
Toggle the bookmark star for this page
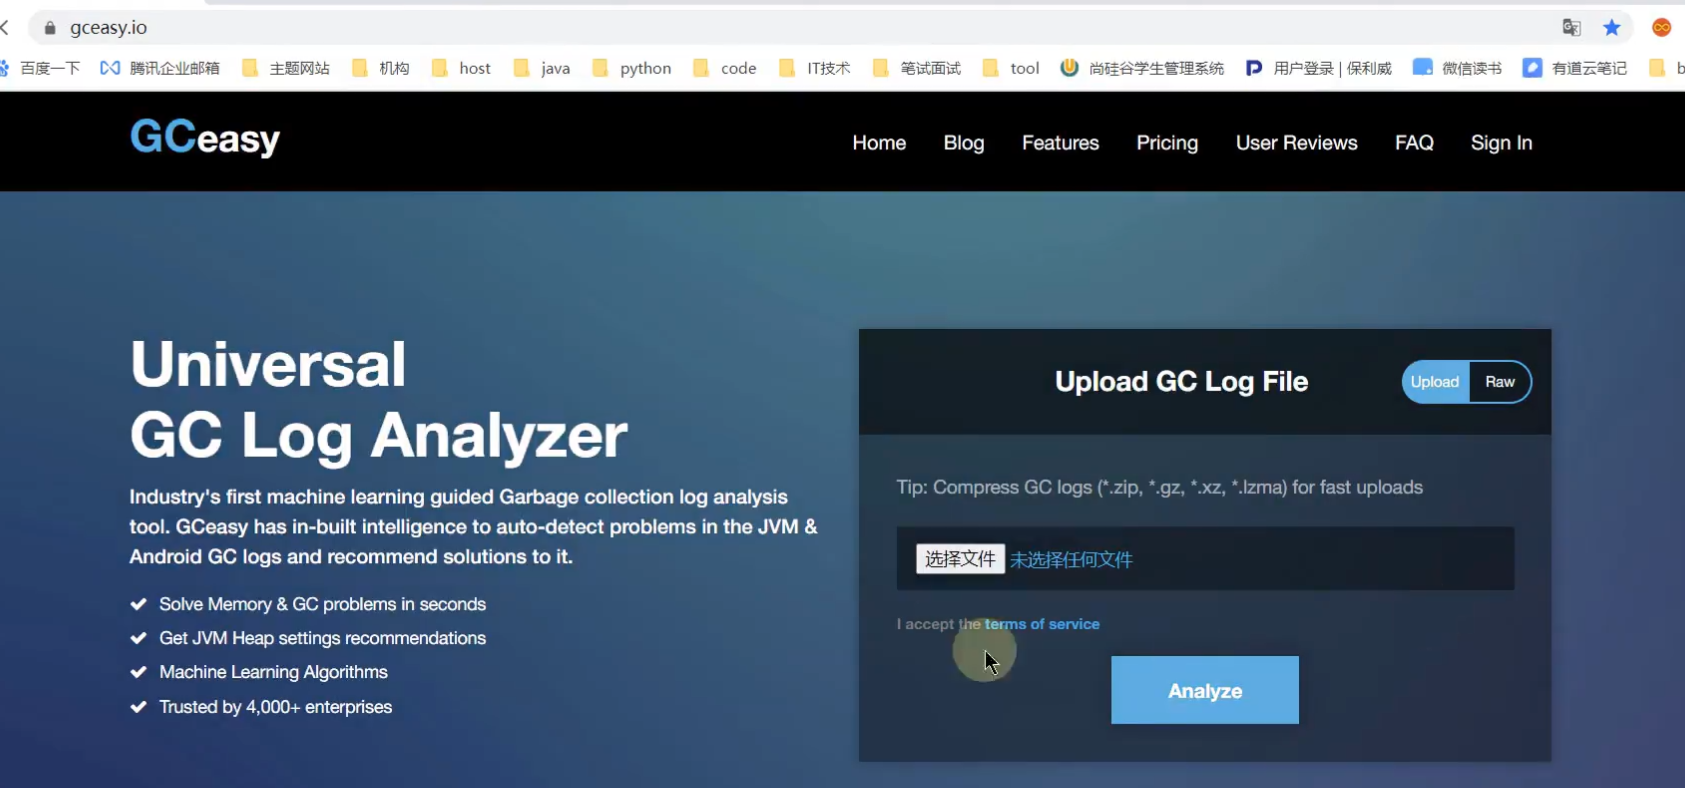(1612, 28)
